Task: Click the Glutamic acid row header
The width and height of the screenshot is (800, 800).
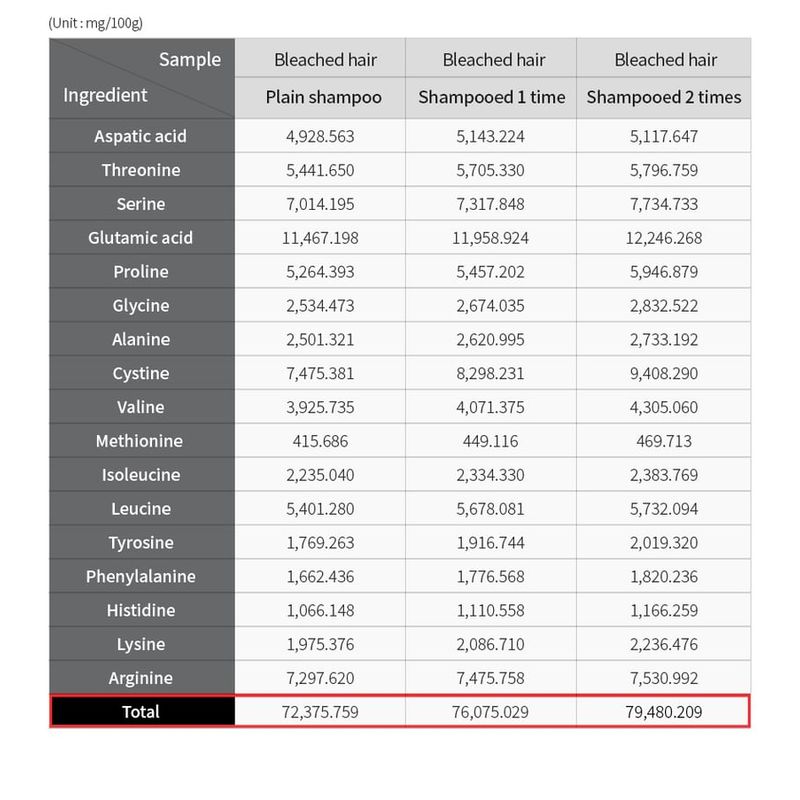Action: coord(141,238)
